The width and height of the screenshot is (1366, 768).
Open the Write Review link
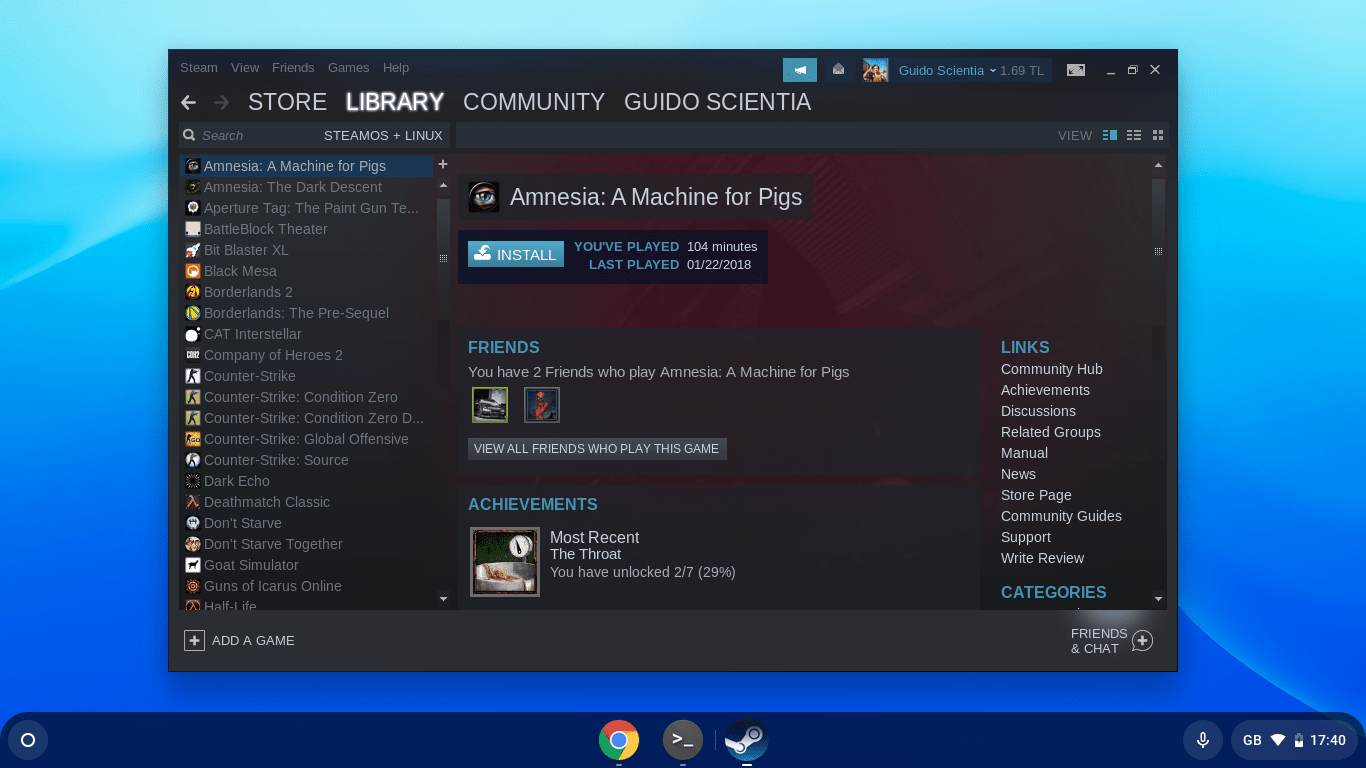[x=1042, y=558]
